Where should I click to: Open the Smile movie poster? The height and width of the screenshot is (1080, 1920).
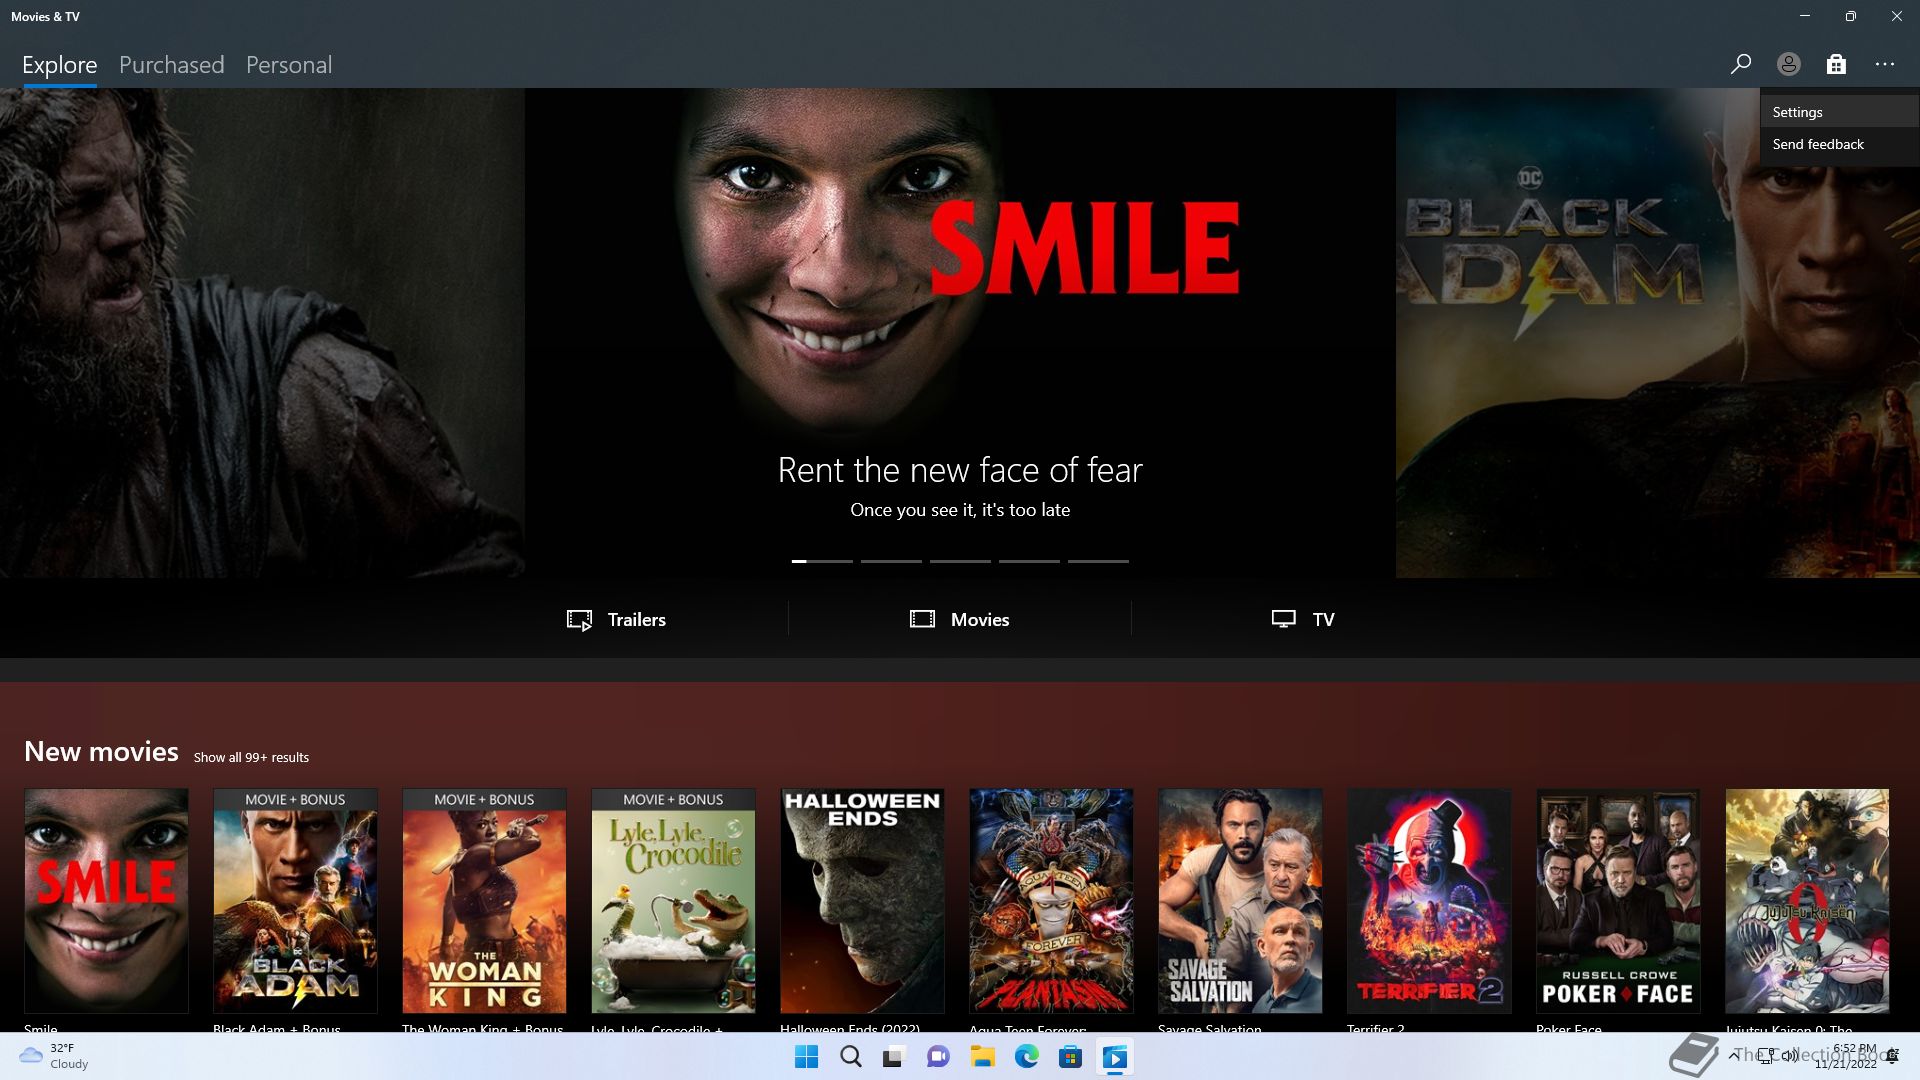click(106, 901)
